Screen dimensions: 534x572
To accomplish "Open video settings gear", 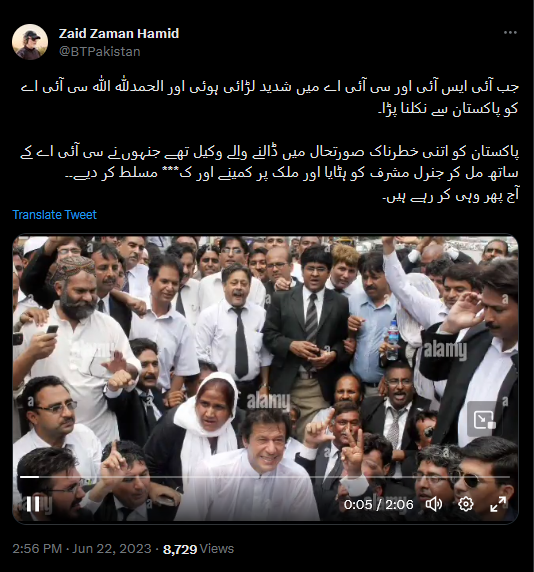I will pyautogui.click(x=465, y=504).
